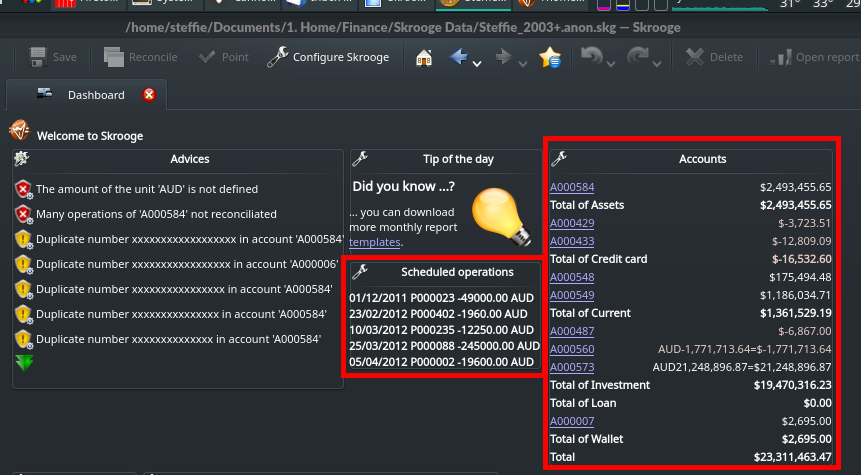This screenshot has width=861, height=475.
Task: Expand the forward history dropdown arrow
Action: (x=523, y=64)
